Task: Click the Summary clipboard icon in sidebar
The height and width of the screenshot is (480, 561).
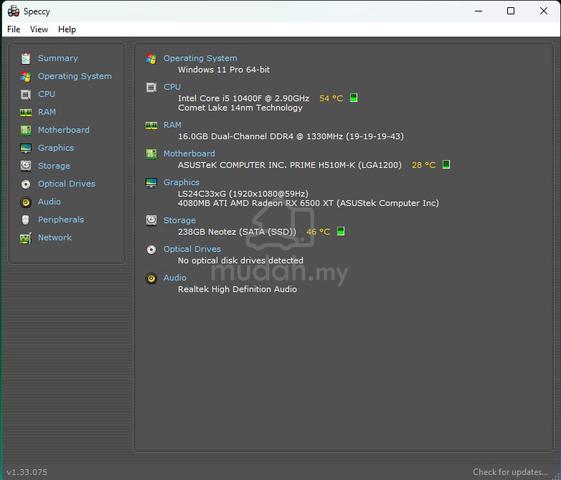Action: coord(26,58)
